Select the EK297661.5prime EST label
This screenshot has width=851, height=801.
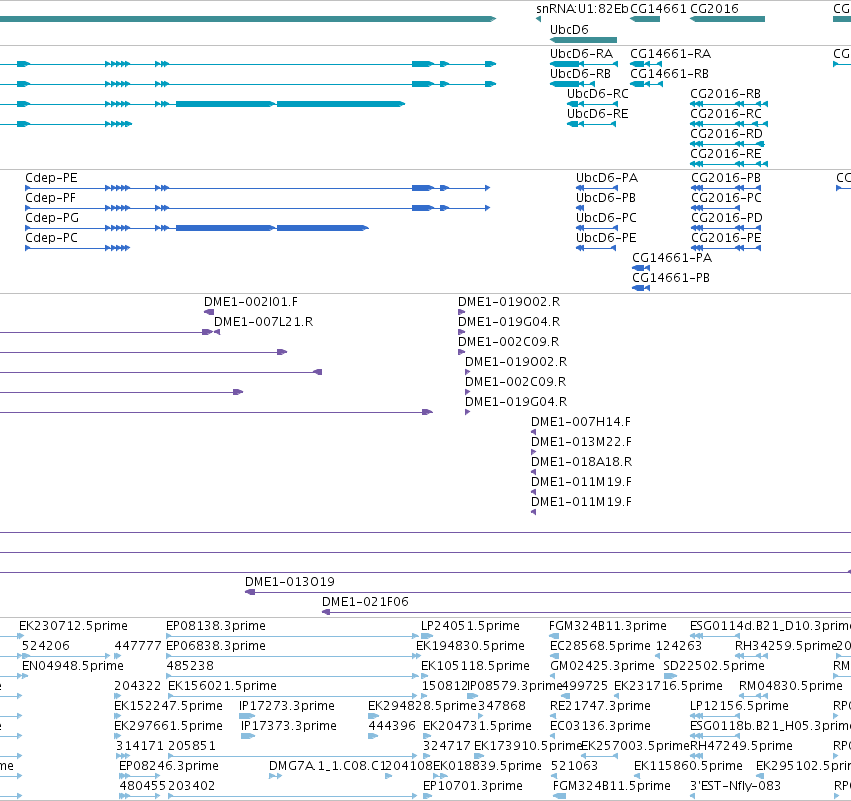tap(168, 727)
